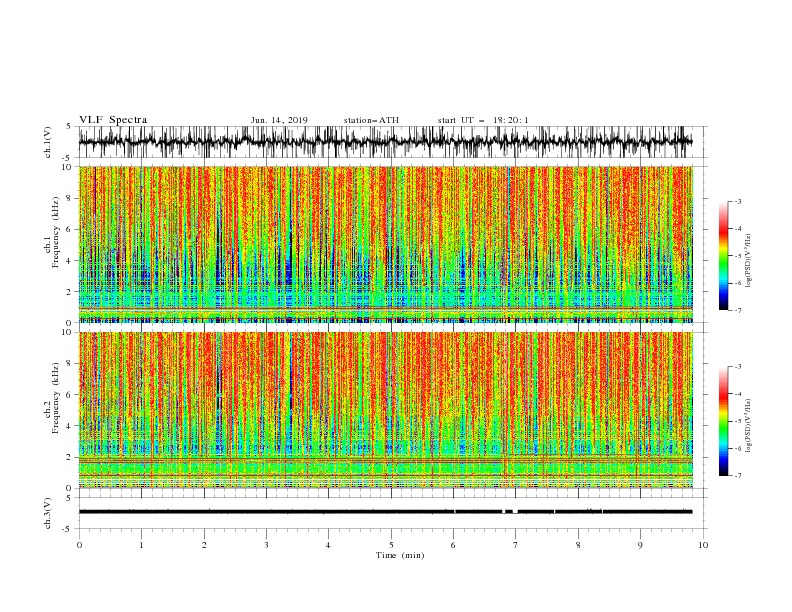Click inside the ch.2 spectrogram panel
This screenshot has height=612, width=792.
(x=385, y=410)
